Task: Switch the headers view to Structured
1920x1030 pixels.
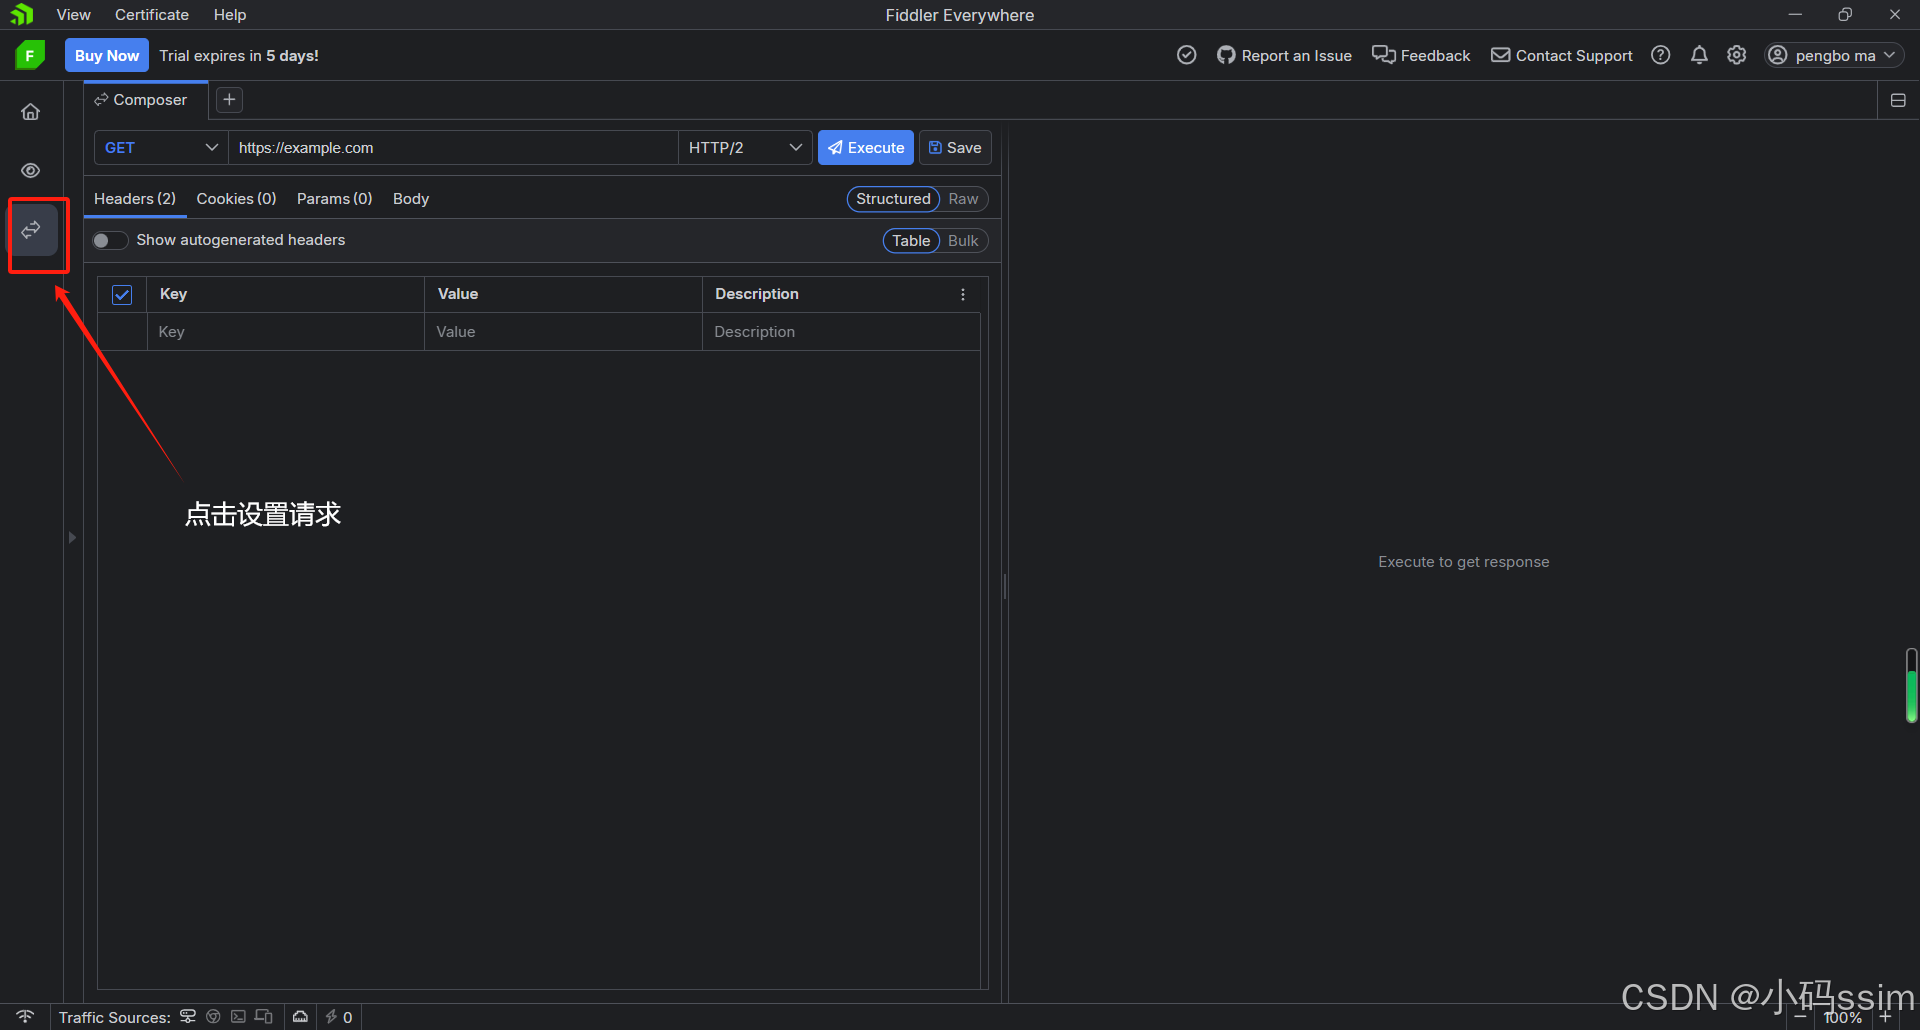Action: tap(893, 199)
